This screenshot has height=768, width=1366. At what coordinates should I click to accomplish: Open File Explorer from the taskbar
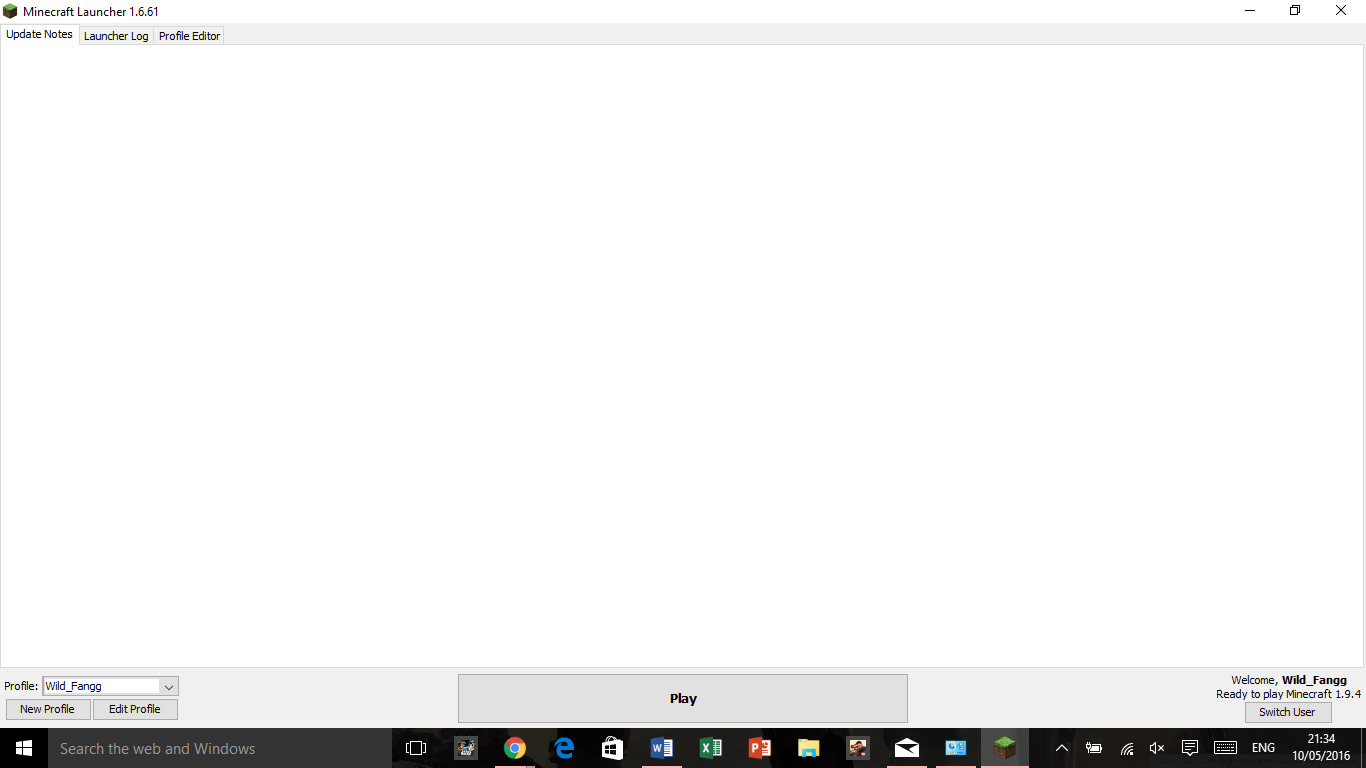click(x=809, y=748)
